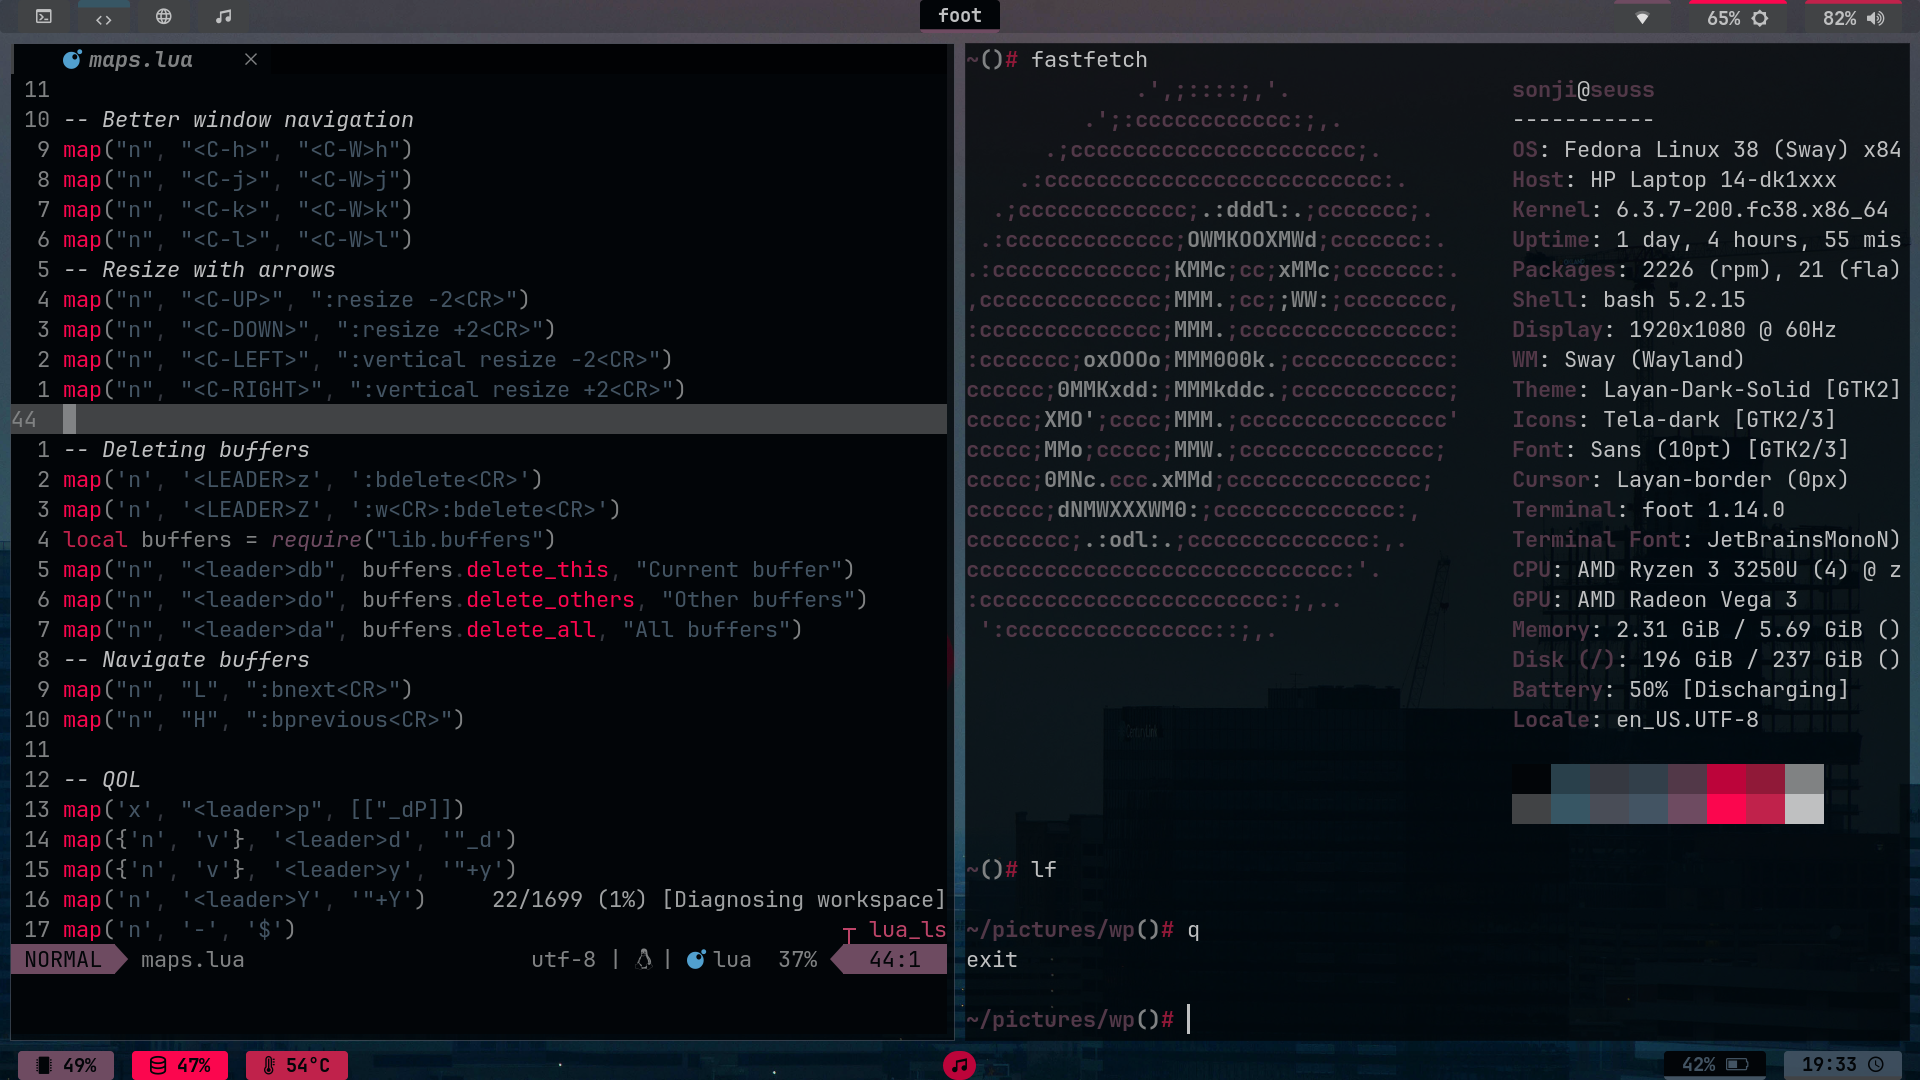Click 'delete_this' in the leader db mapping
1920x1080 pixels.
tap(537, 569)
